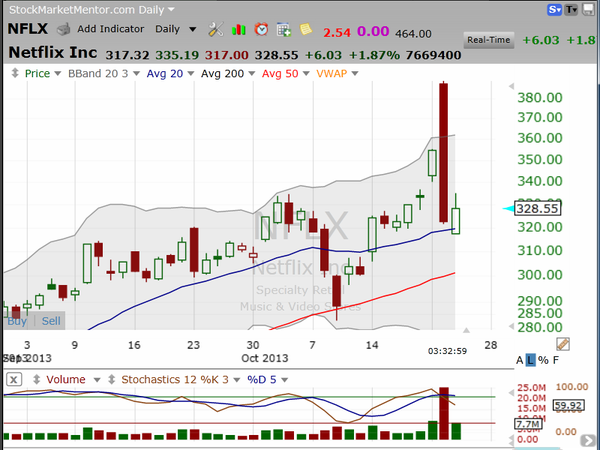Open the alarm clock alert icon

click(x=261, y=29)
